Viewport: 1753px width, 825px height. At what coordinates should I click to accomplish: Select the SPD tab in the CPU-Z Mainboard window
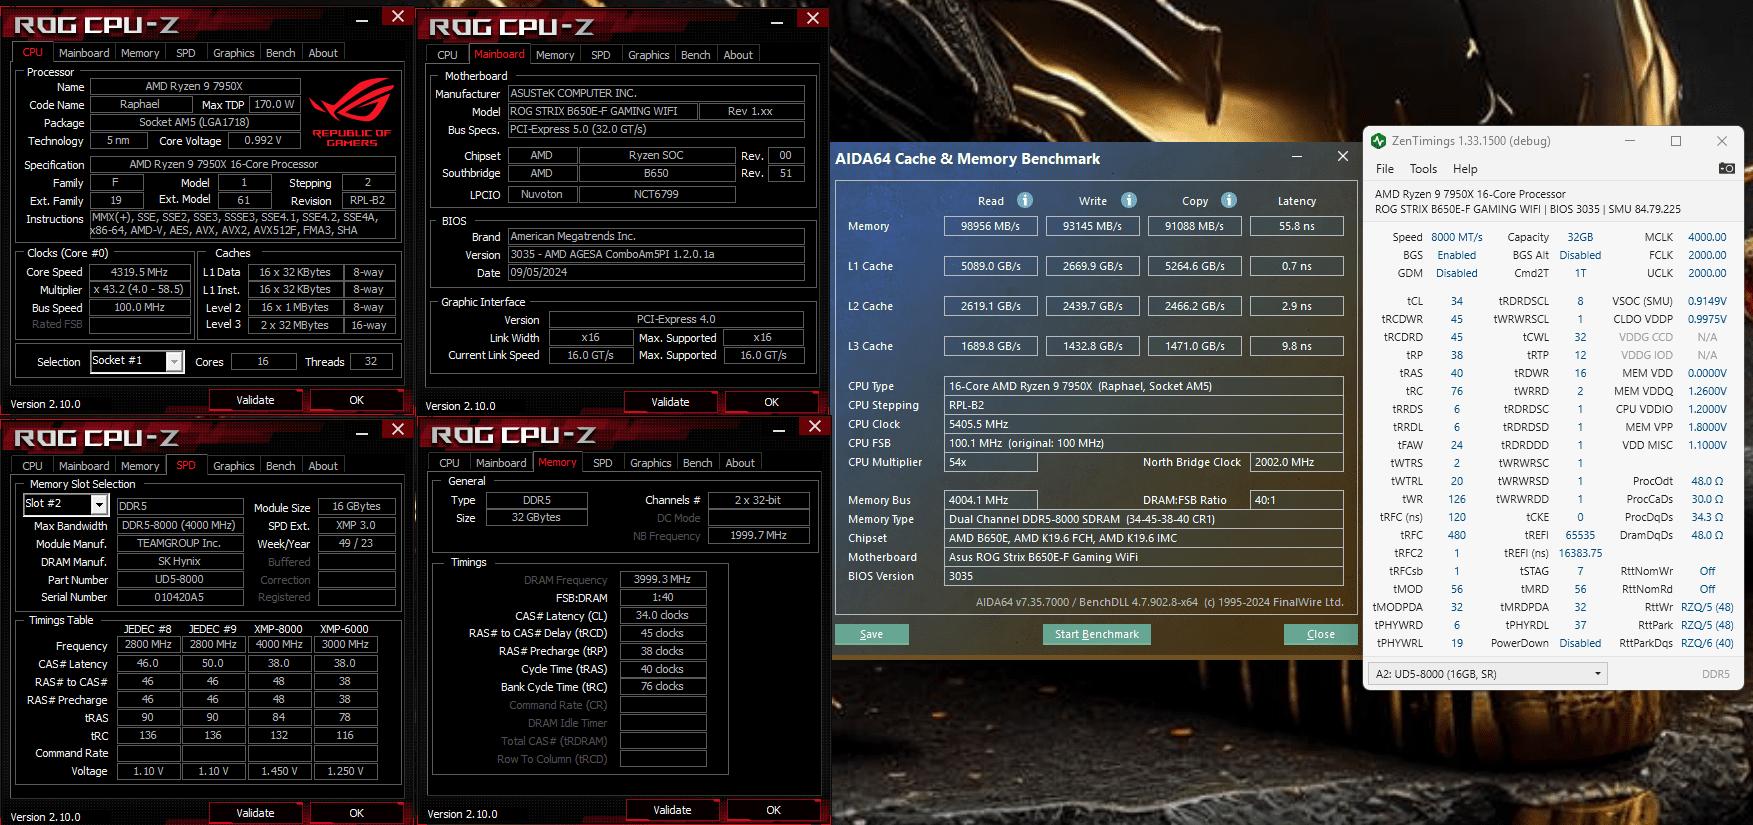pos(601,55)
